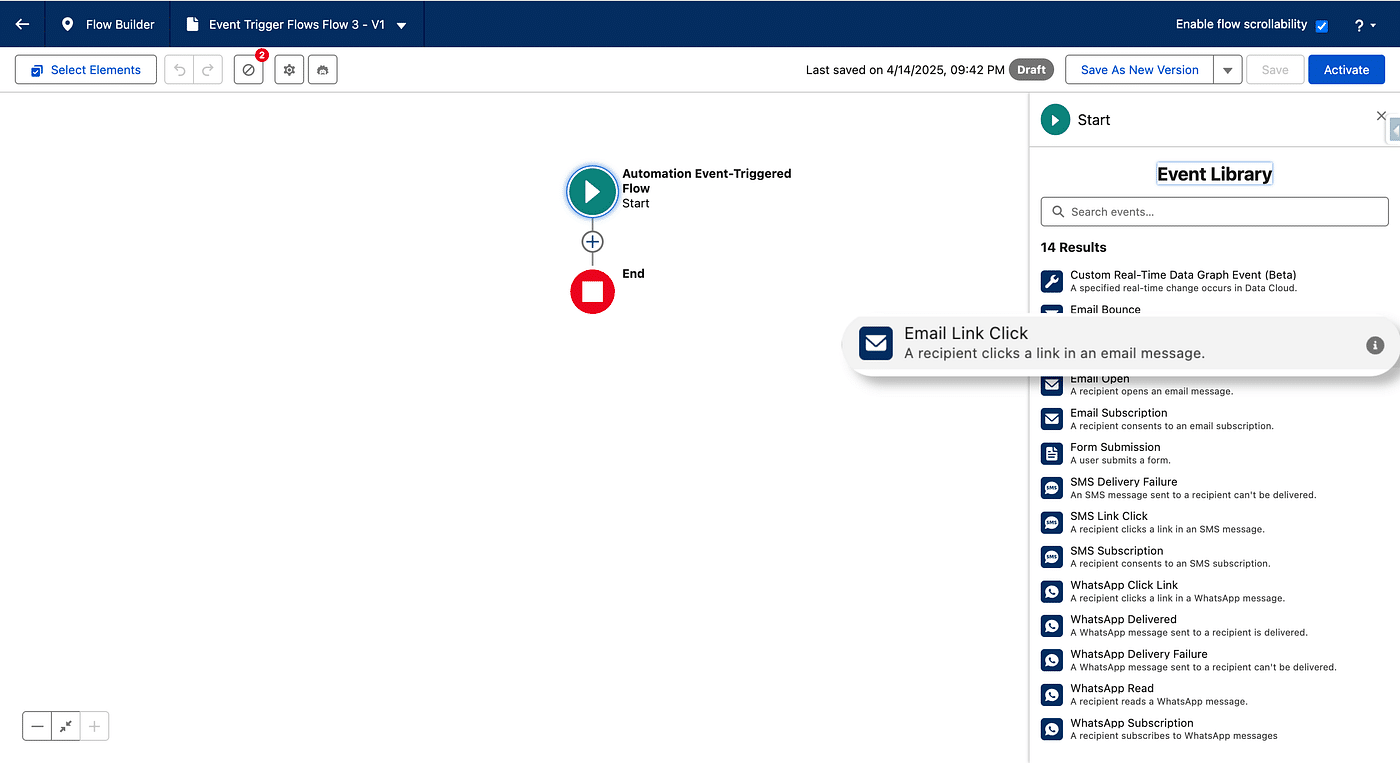Click the info icon on Email Link Click
Viewport: 1400px width, 763px height.
tap(1375, 345)
